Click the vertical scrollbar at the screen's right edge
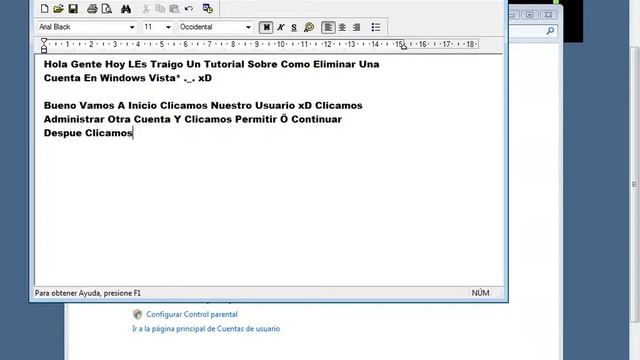Image resolution: width=640 pixels, height=360 pixels. [634, 184]
